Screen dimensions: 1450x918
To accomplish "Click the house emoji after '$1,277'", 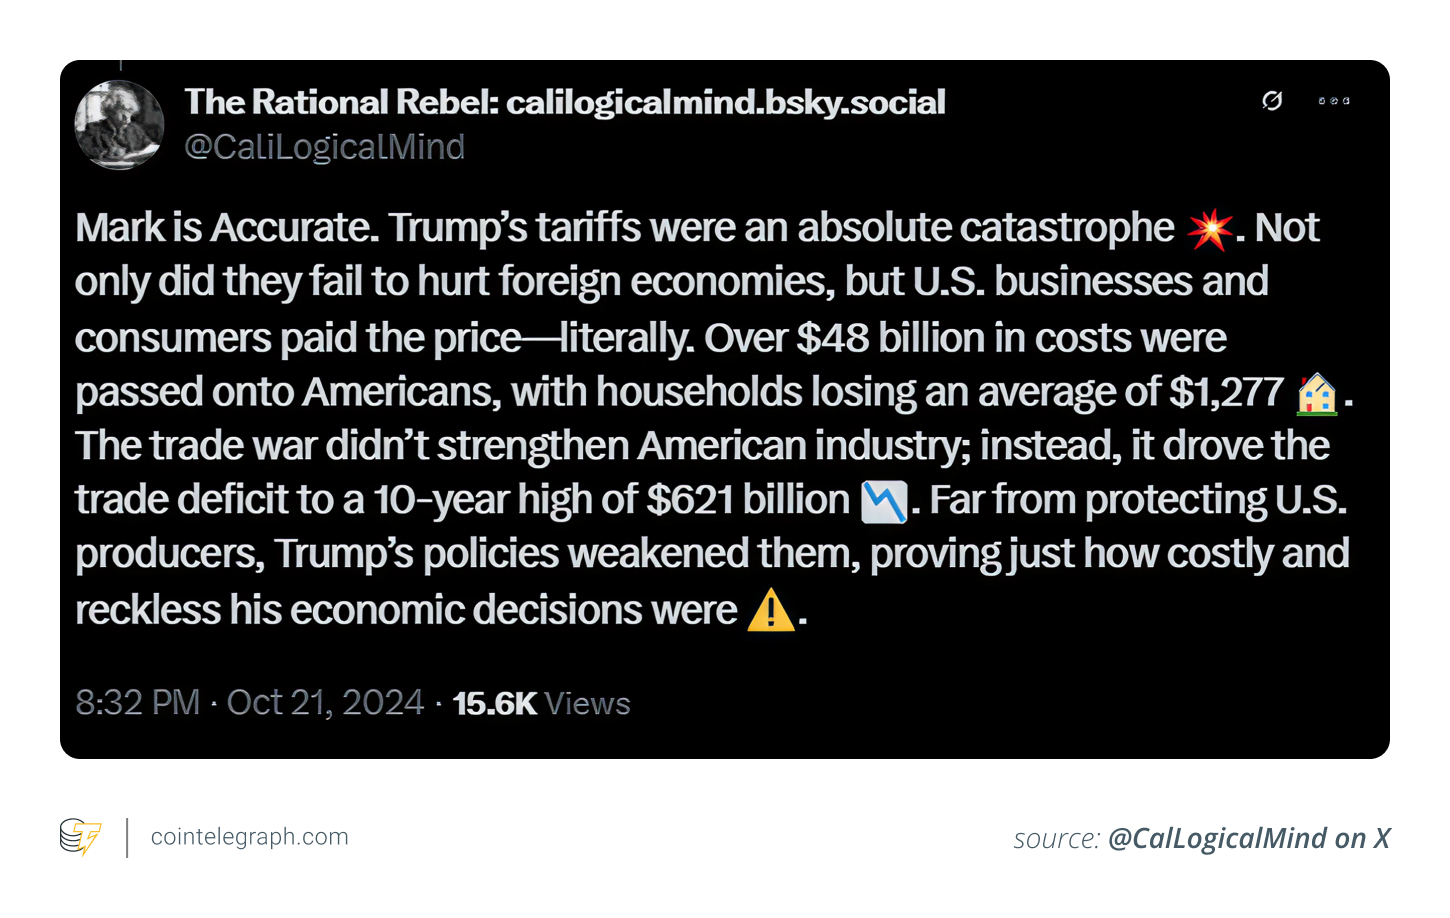I will [1317, 393].
